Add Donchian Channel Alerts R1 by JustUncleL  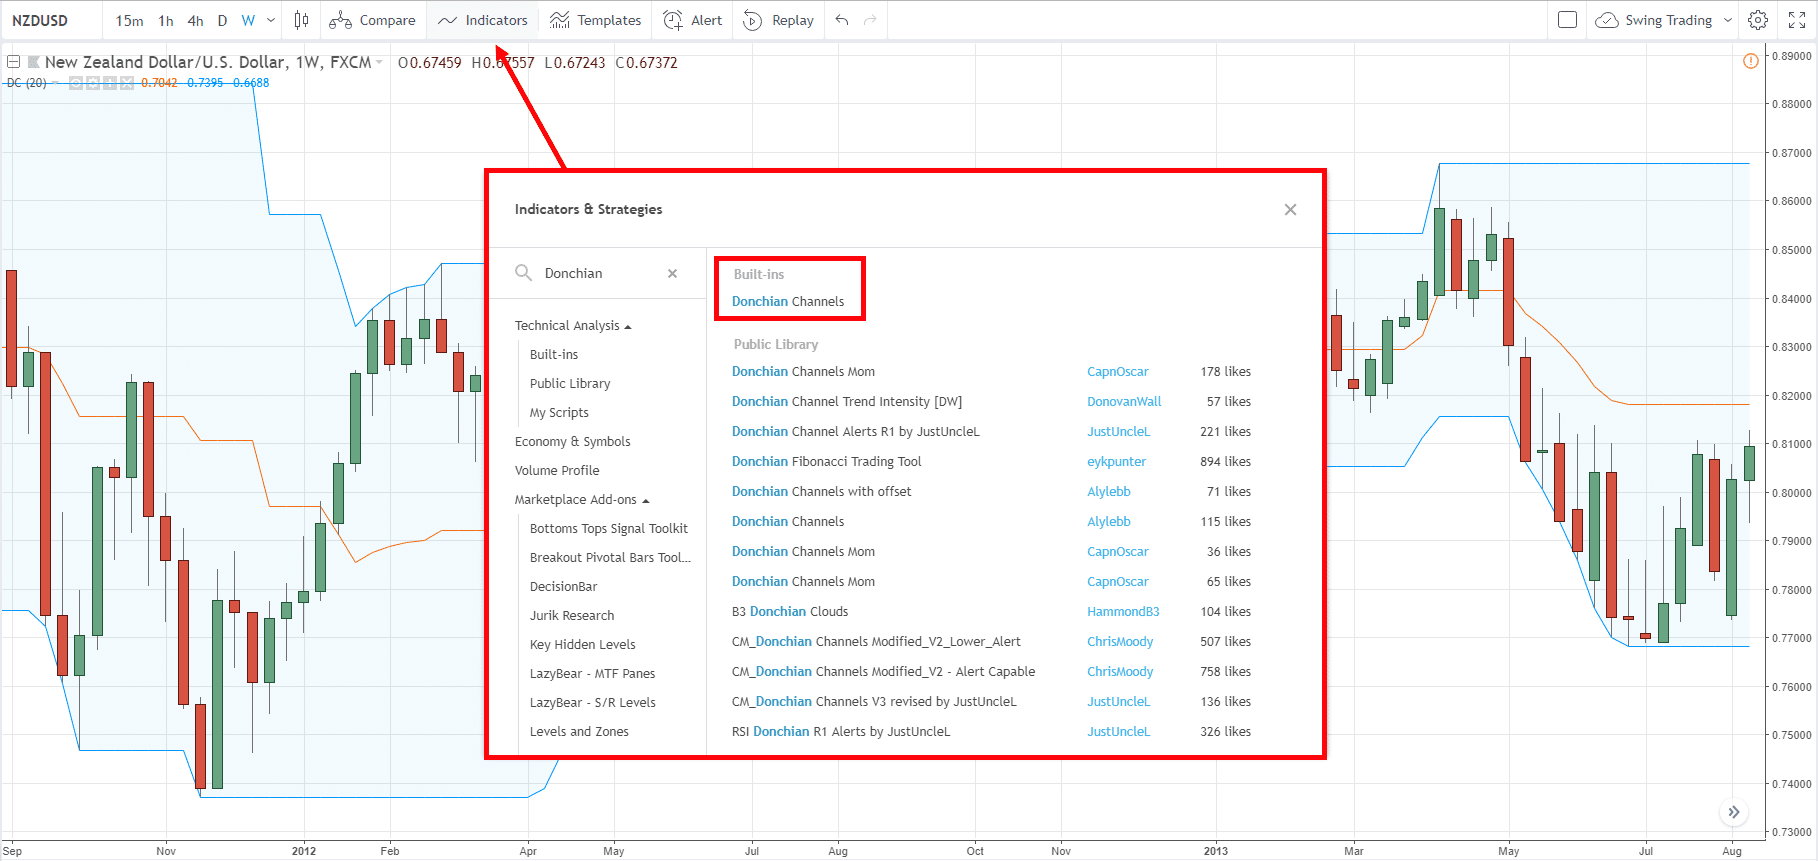[855, 431]
